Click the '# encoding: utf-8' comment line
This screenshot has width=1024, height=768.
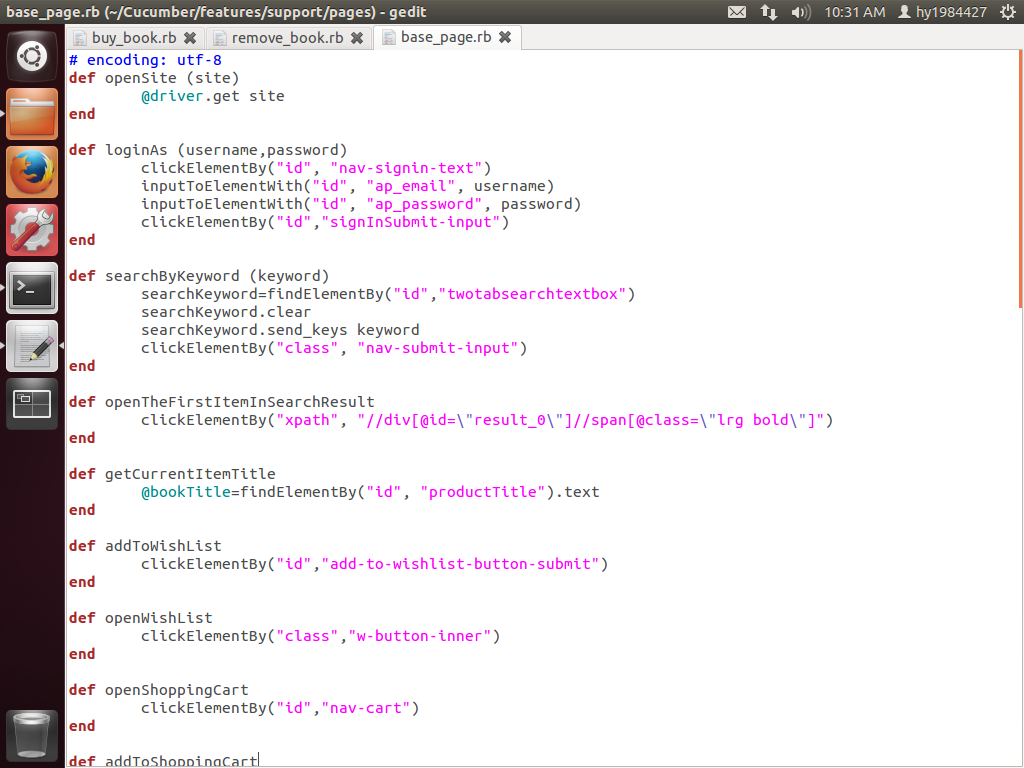click(145, 60)
